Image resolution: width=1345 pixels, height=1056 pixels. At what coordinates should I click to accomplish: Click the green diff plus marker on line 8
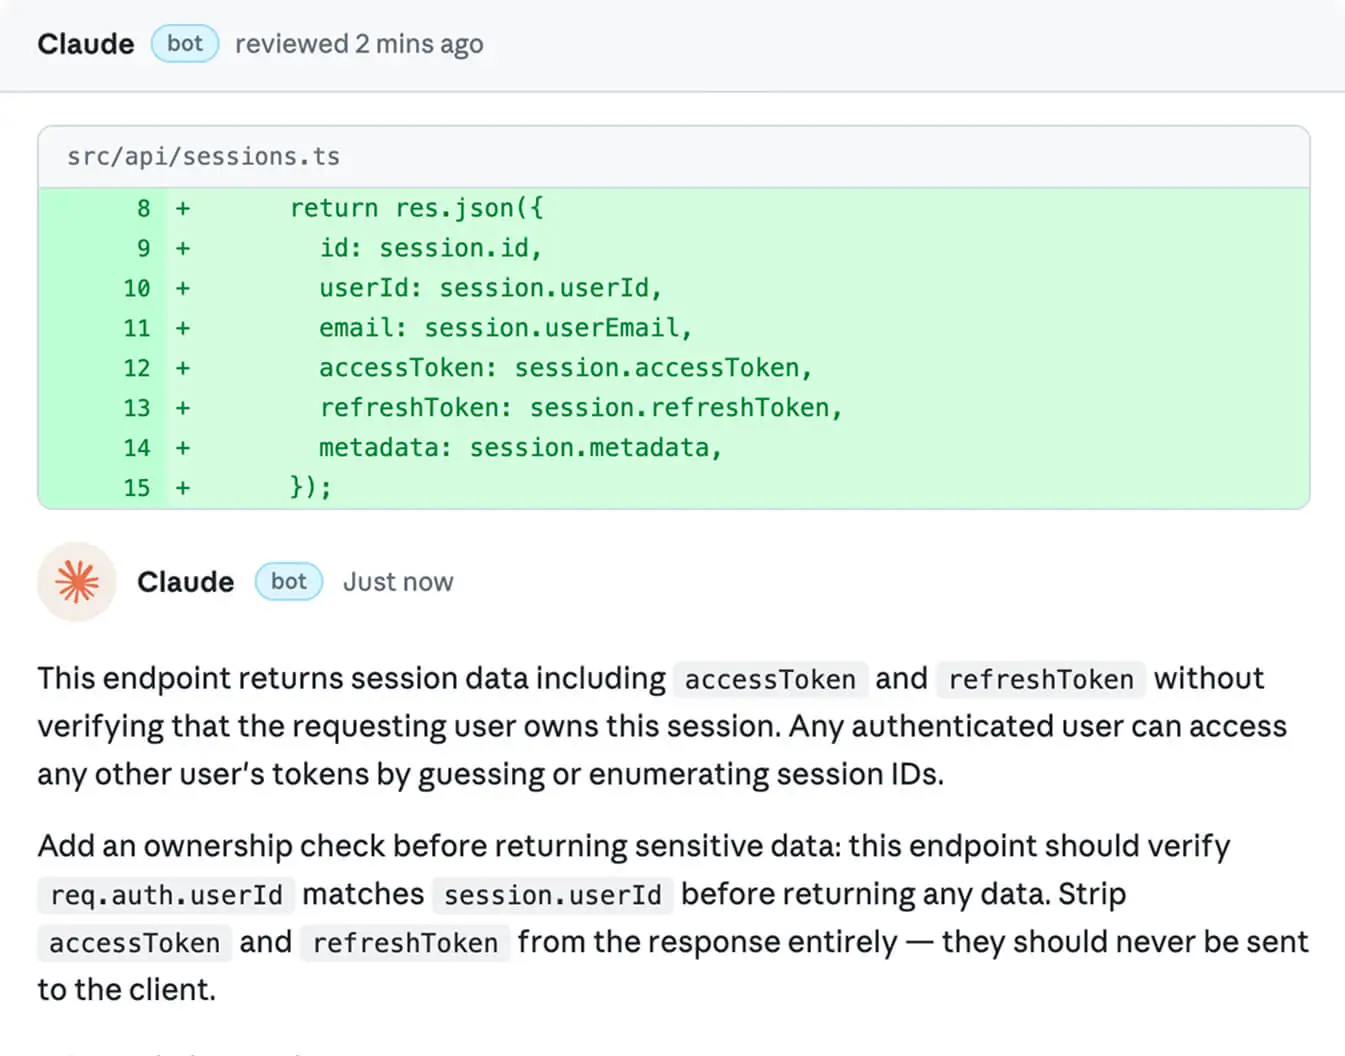coord(182,208)
